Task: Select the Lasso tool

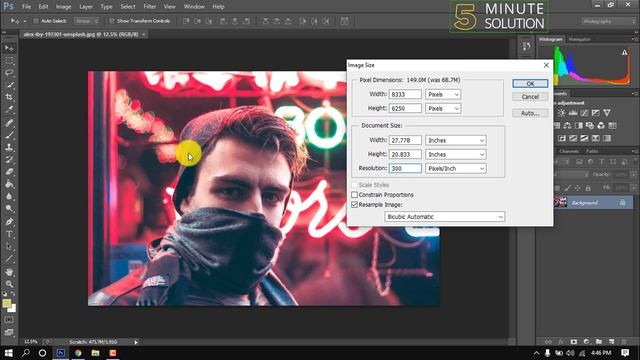Action: [9, 73]
